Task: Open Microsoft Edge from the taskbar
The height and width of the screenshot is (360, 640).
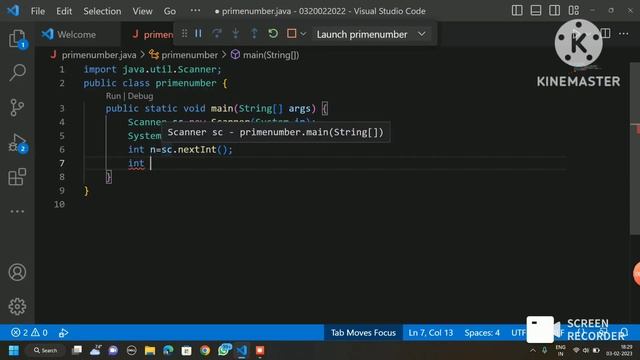Action: (x=168, y=350)
